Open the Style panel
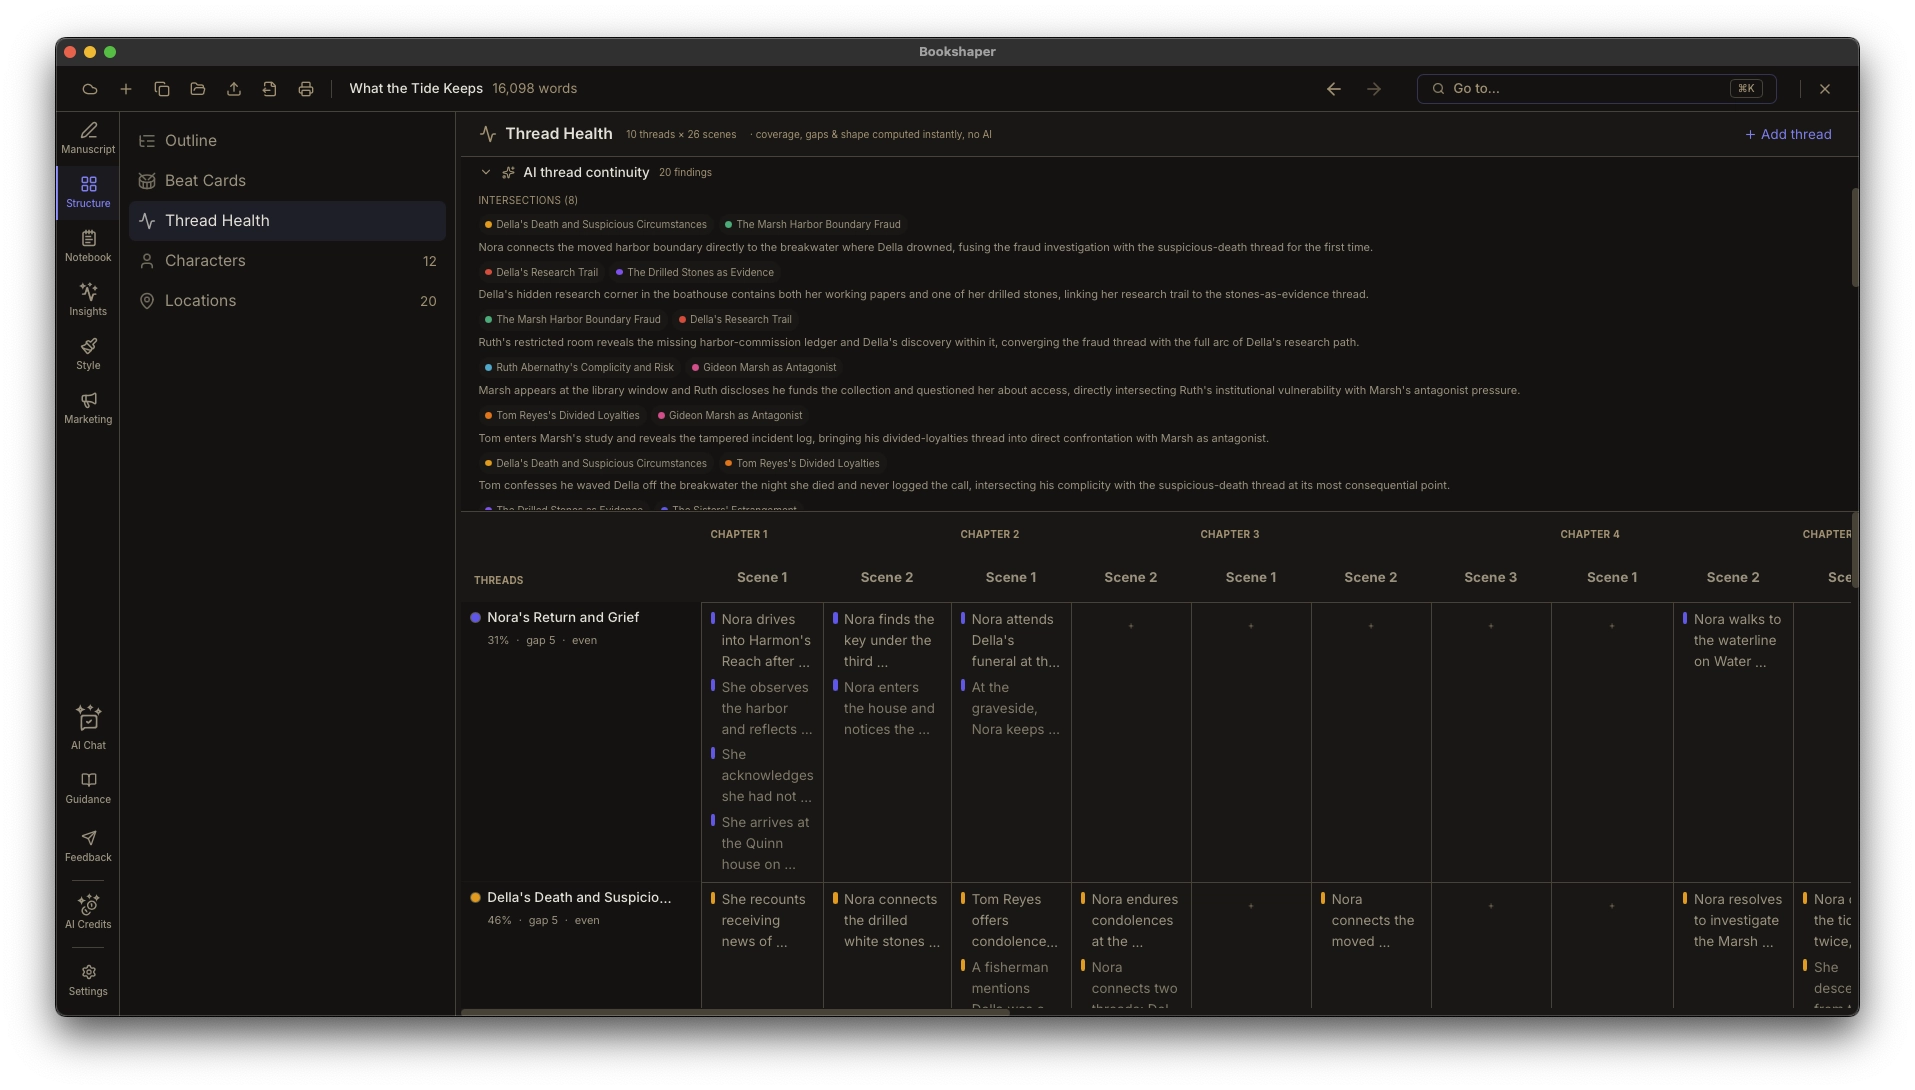Viewport: 1915px width, 1090px height. [x=88, y=354]
